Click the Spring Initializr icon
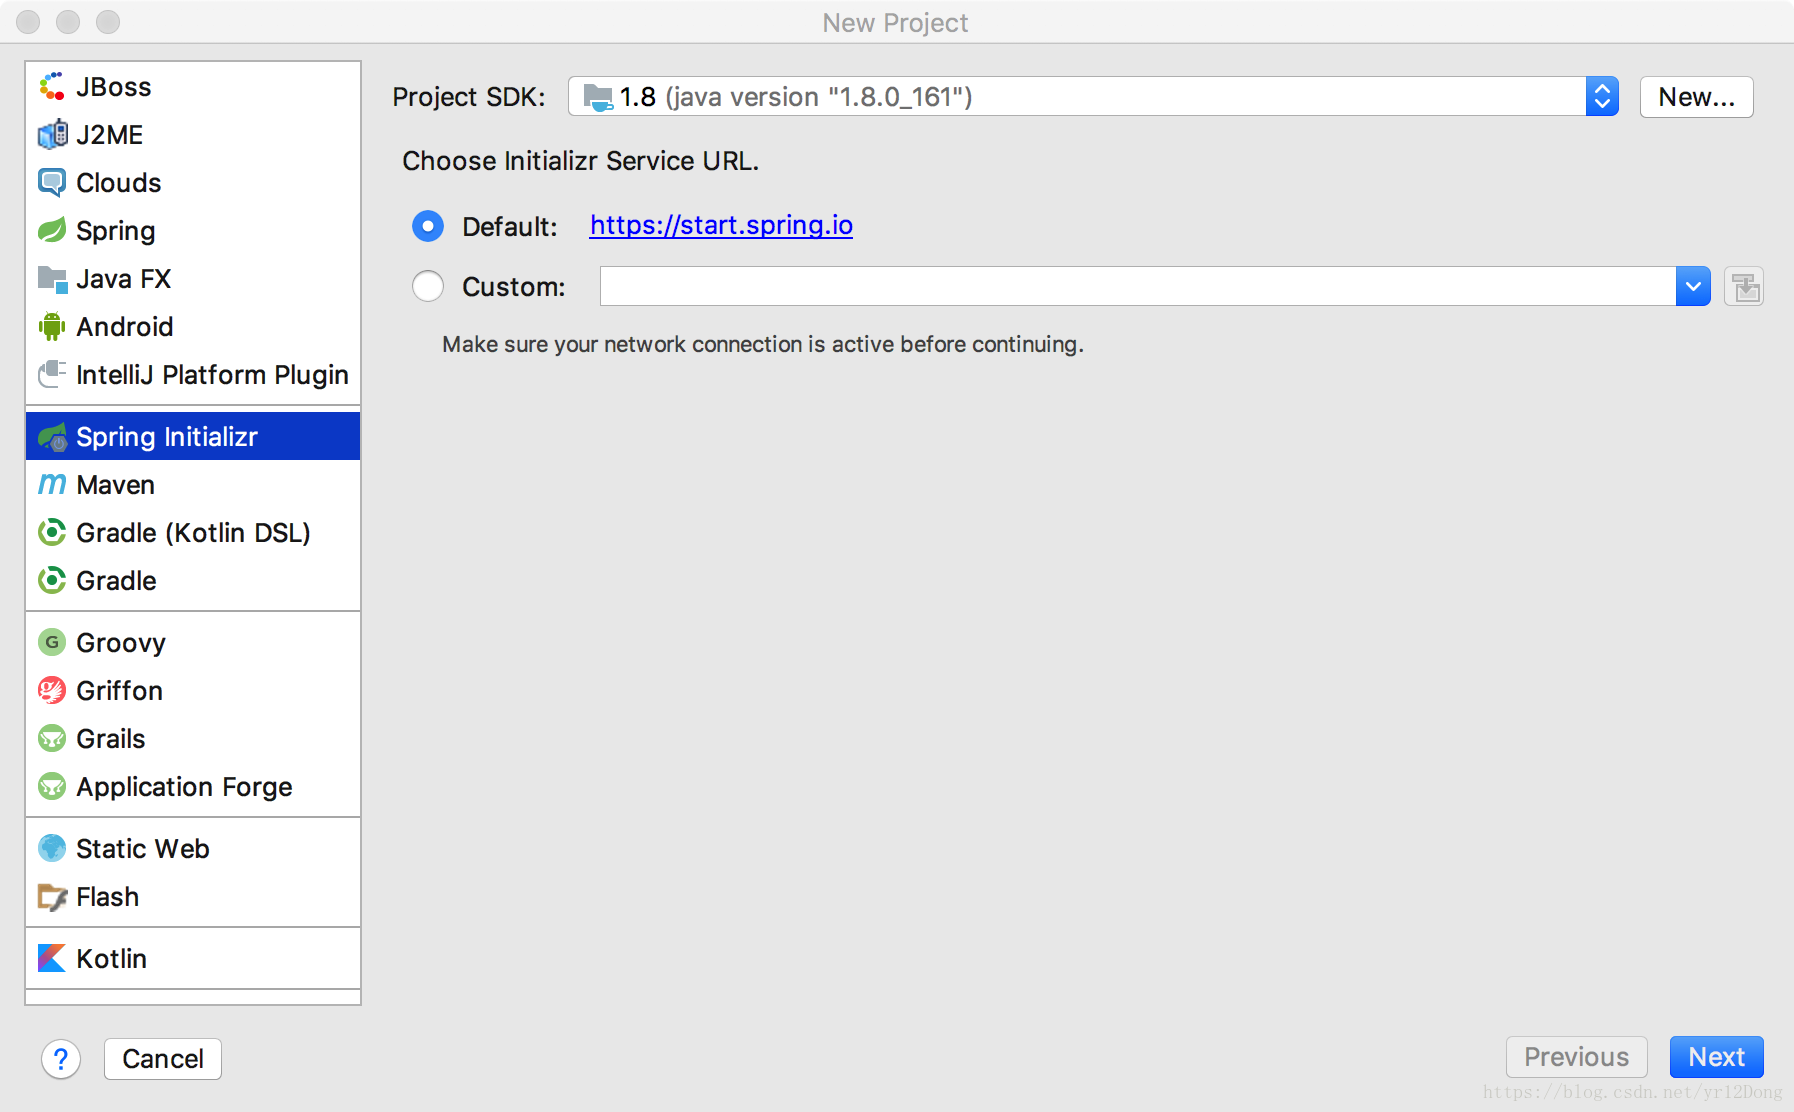The width and height of the screenshot is (1794, 1112). coord(52,437)
